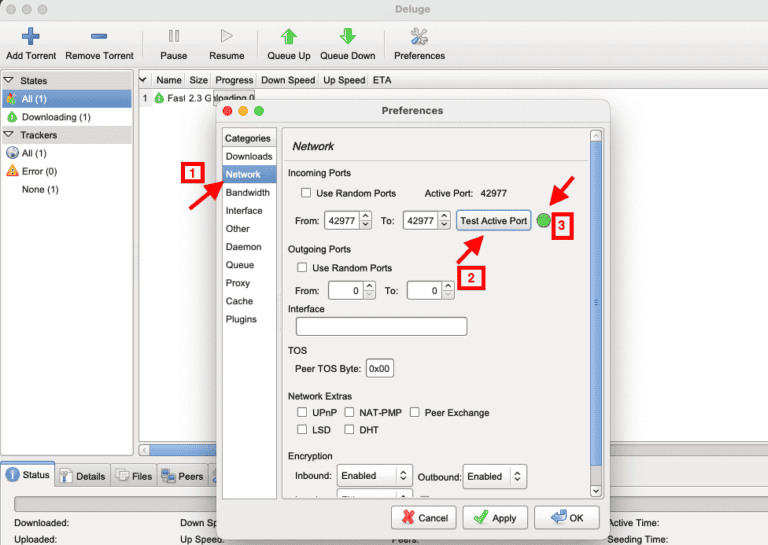Image resolution: width=768 pixels, height=545 pixels.
Task: Enable Use Random Ports for outgoing
Action: 302,267
